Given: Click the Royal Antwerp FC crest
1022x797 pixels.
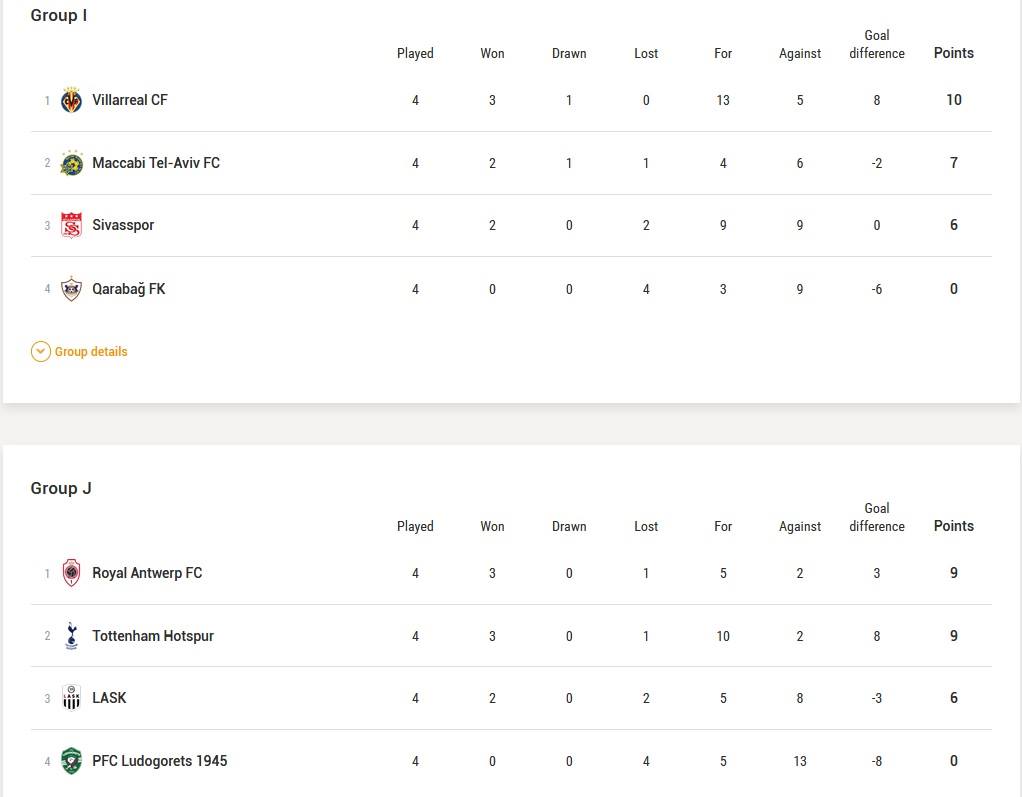Looking at the screenshot, I should (x=71, y=573).
